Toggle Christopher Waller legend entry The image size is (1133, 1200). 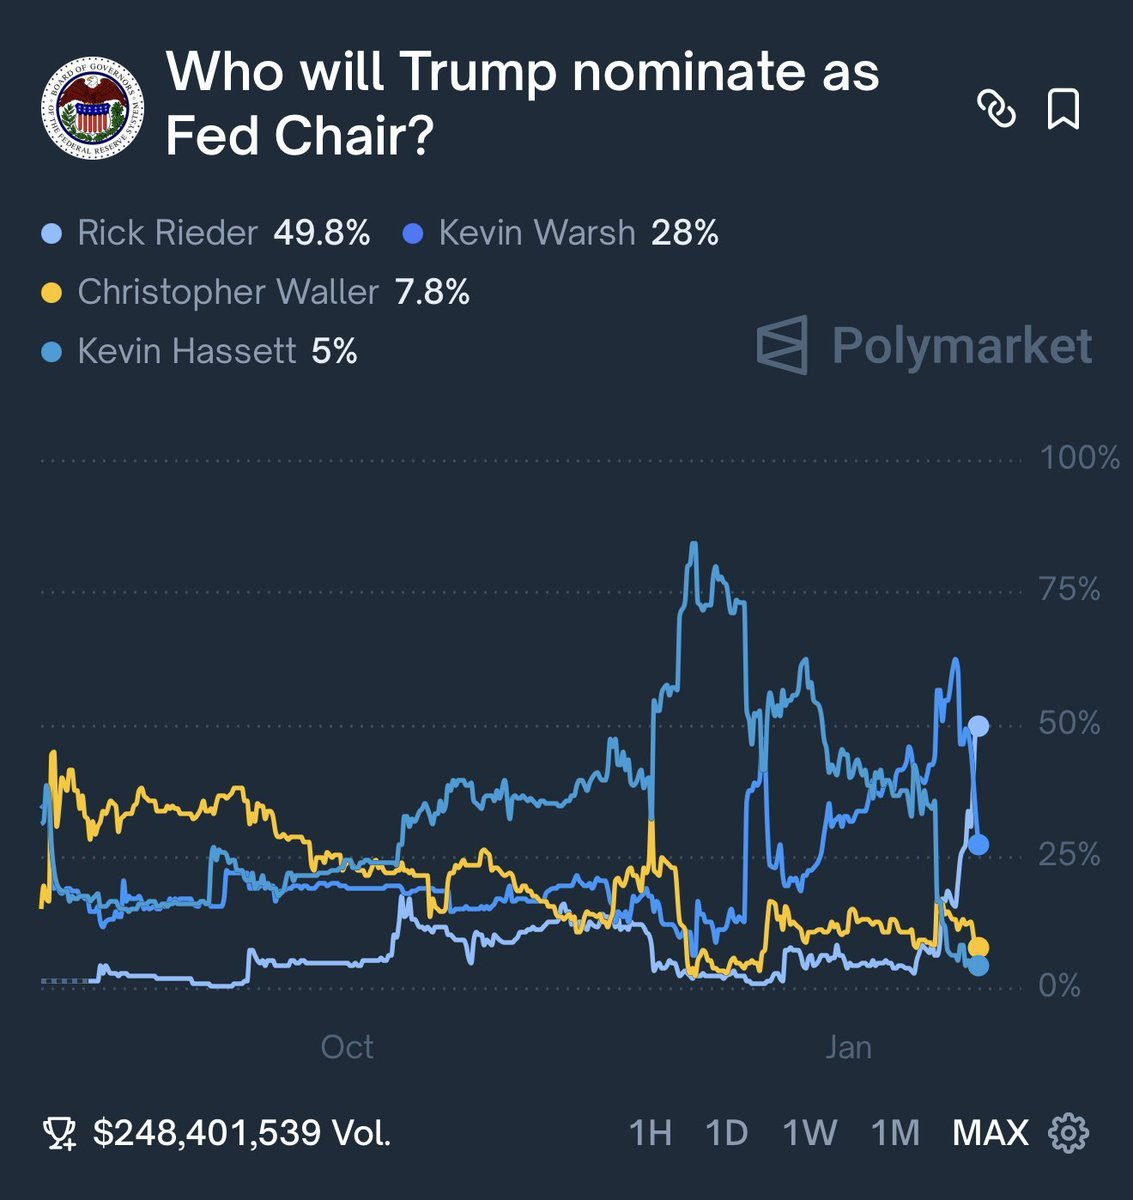click(x=256, y=292)
